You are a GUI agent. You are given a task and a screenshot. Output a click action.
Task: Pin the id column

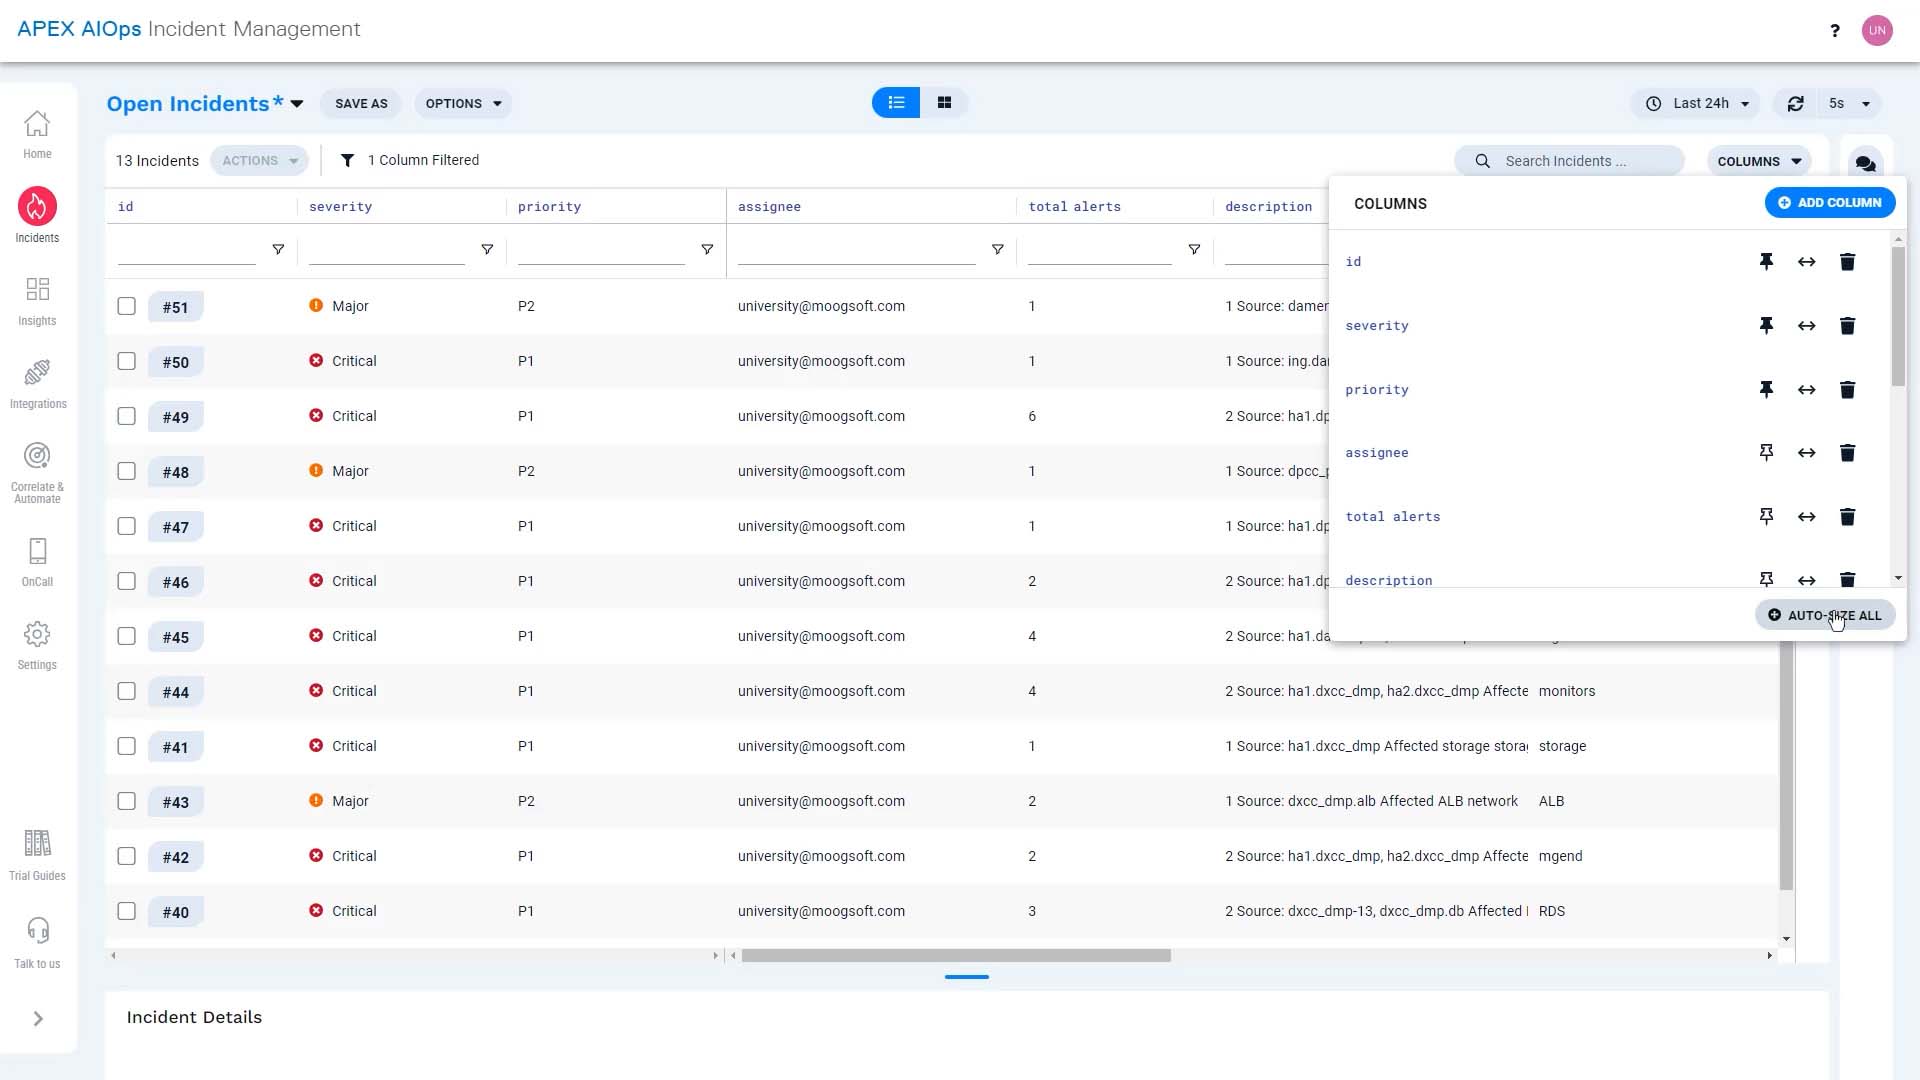coord(1767,262)
